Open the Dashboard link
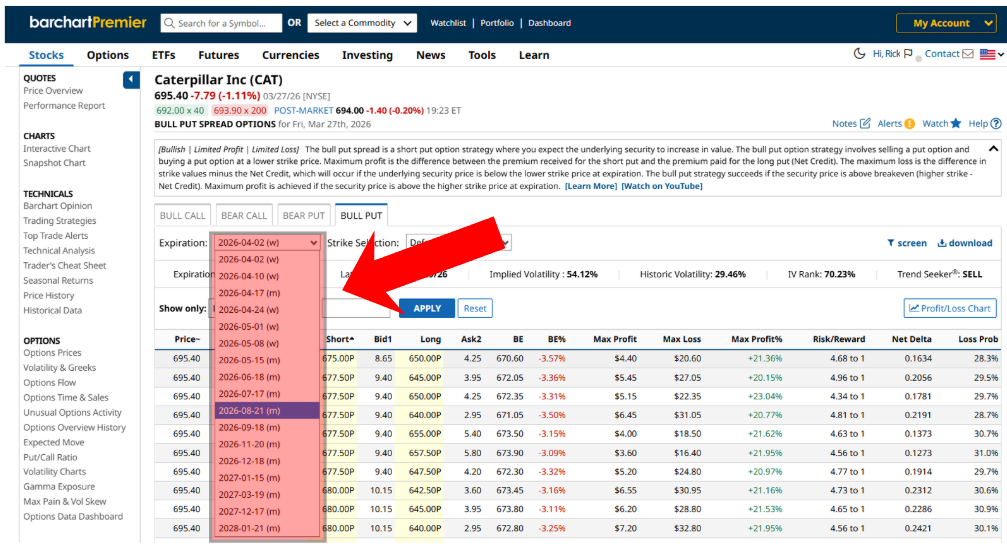The width and height of the screenshot is (1007, 551). pyautogui.click(x=550, y=23)
